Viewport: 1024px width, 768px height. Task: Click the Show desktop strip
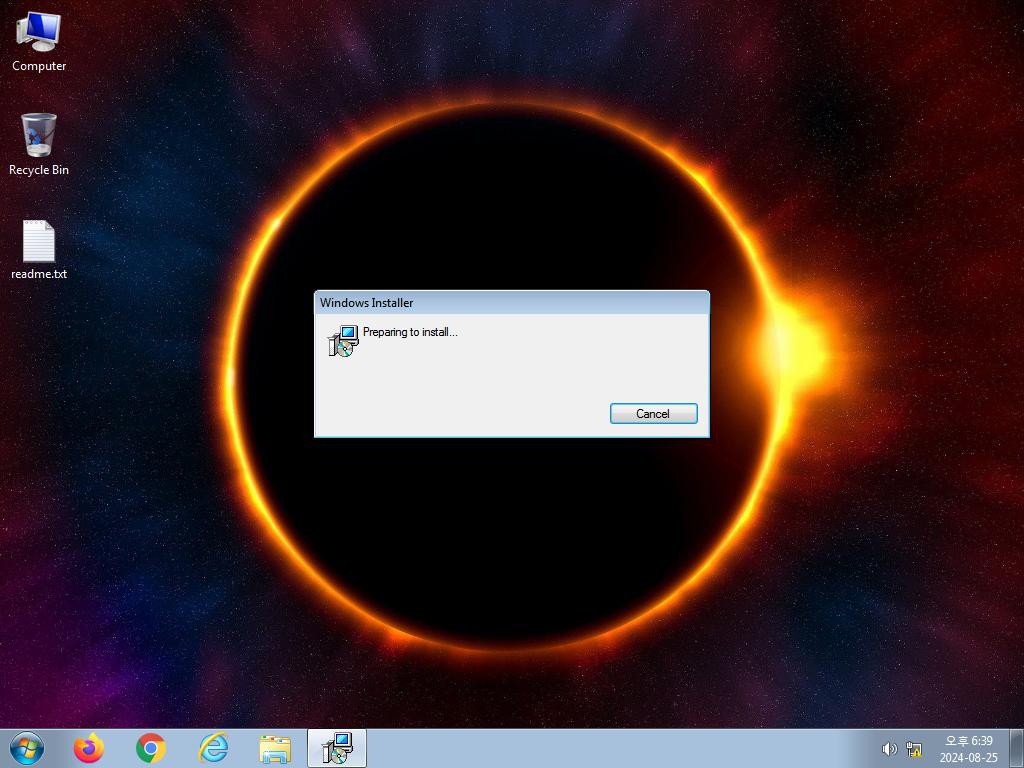click(x=1017, y=748)
